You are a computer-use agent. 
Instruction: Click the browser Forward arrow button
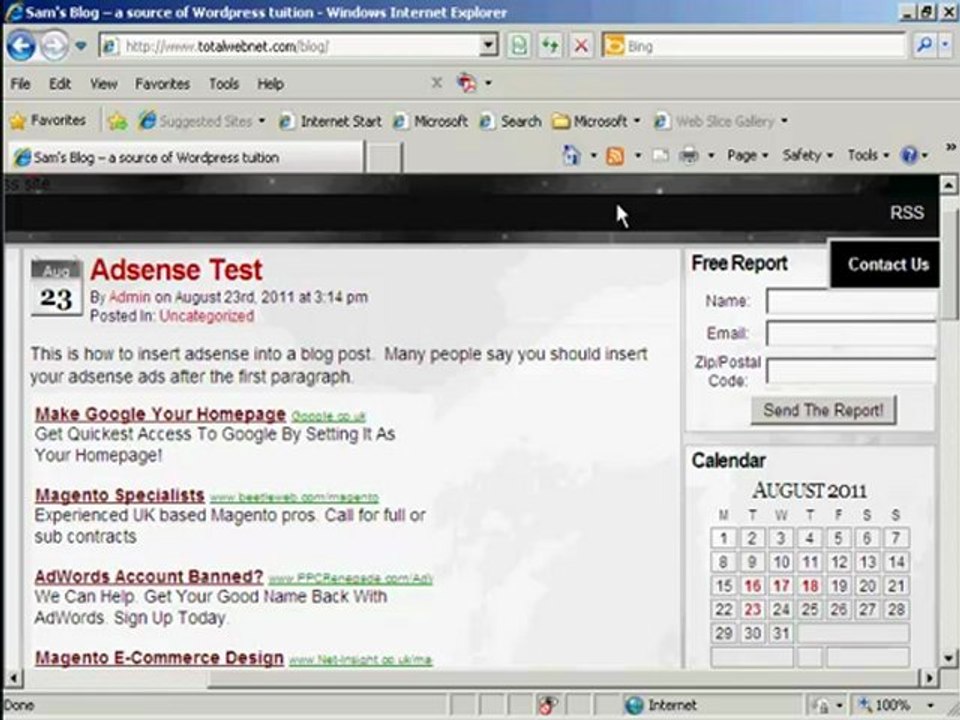point(54,46)
